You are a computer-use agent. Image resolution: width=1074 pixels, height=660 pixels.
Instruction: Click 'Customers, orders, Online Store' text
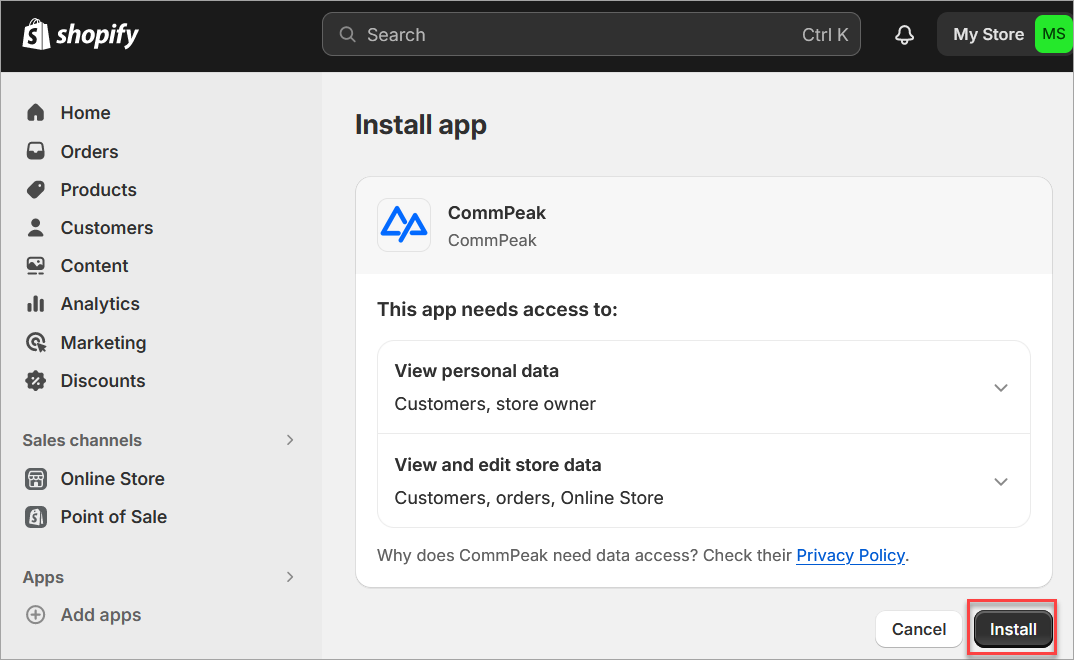529,498
